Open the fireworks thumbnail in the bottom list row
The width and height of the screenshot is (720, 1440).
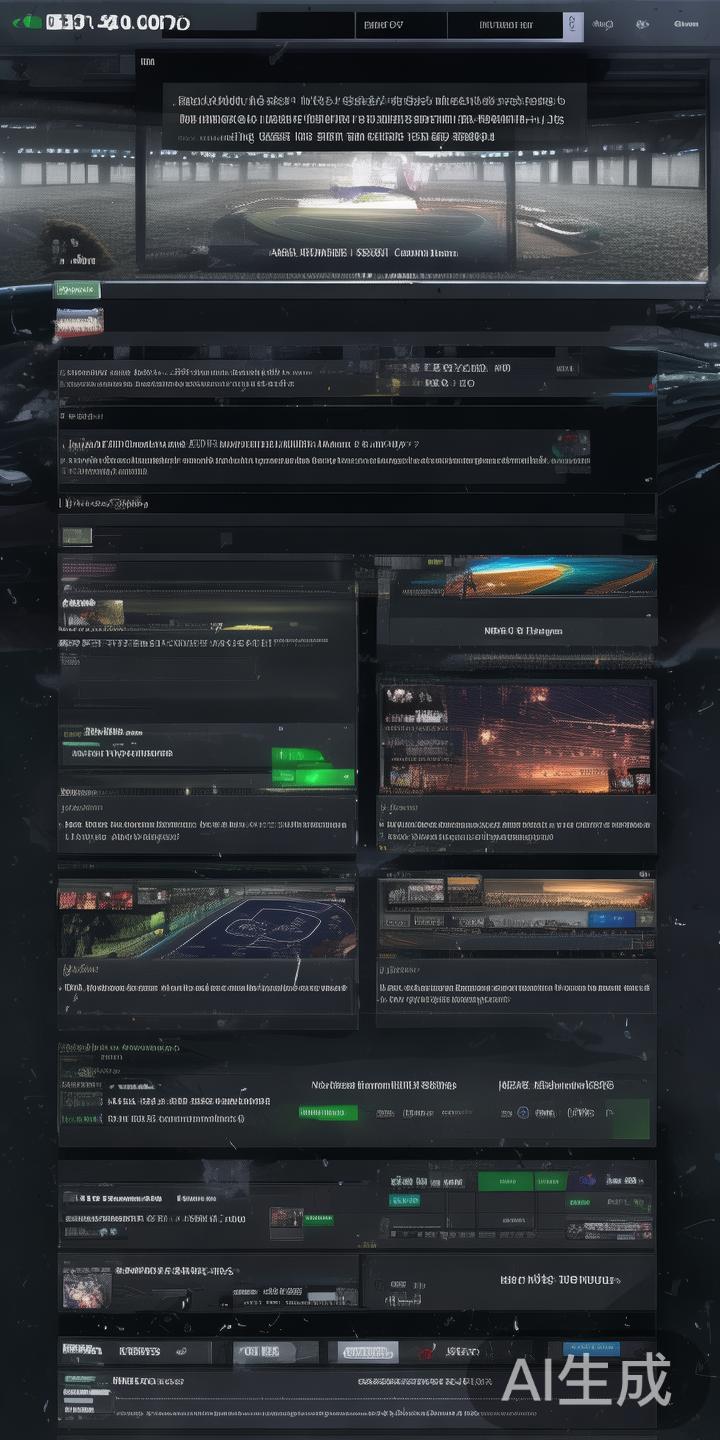pos(87,1287)
